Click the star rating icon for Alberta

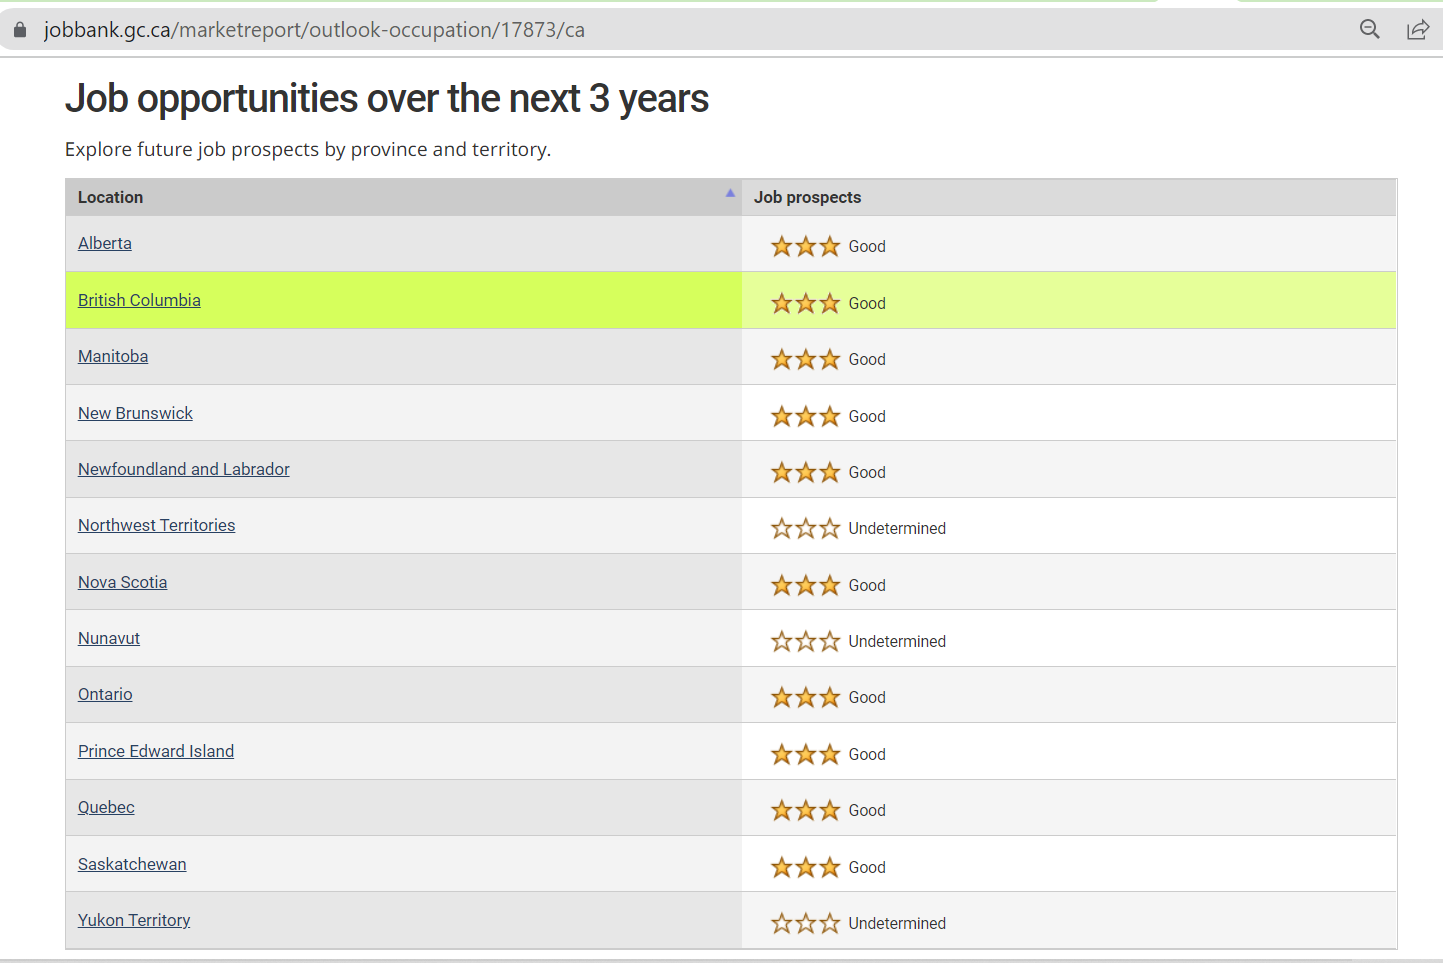pyautogui.click(x=805, y=246)
